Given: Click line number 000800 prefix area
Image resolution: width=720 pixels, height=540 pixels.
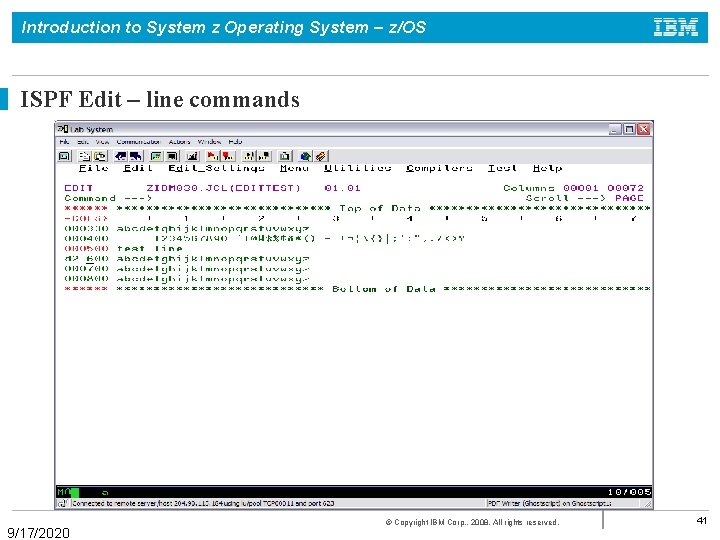Looking at the screenshot, I should 86,279.
